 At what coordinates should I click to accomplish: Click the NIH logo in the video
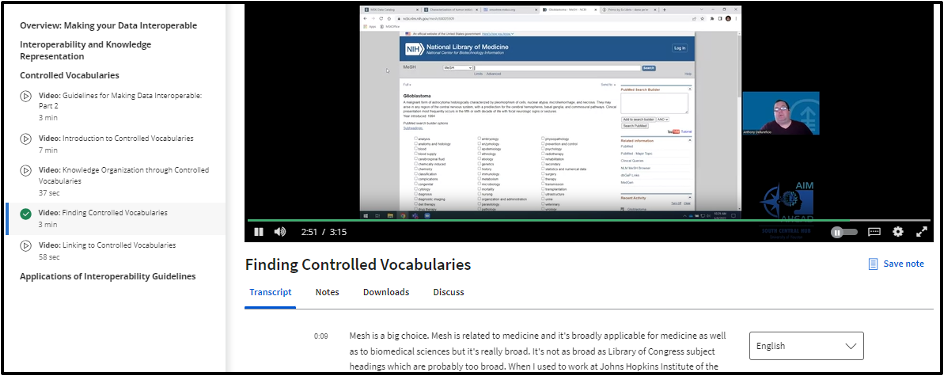[414, 49]
